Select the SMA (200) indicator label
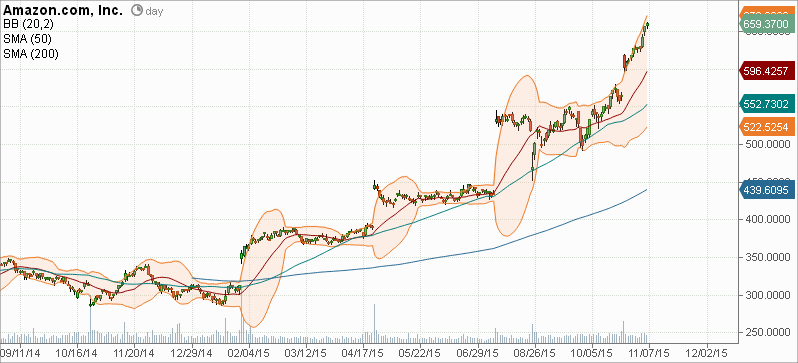Image resolution: width=798 pixels, height=363 pixels. [31, 53]
